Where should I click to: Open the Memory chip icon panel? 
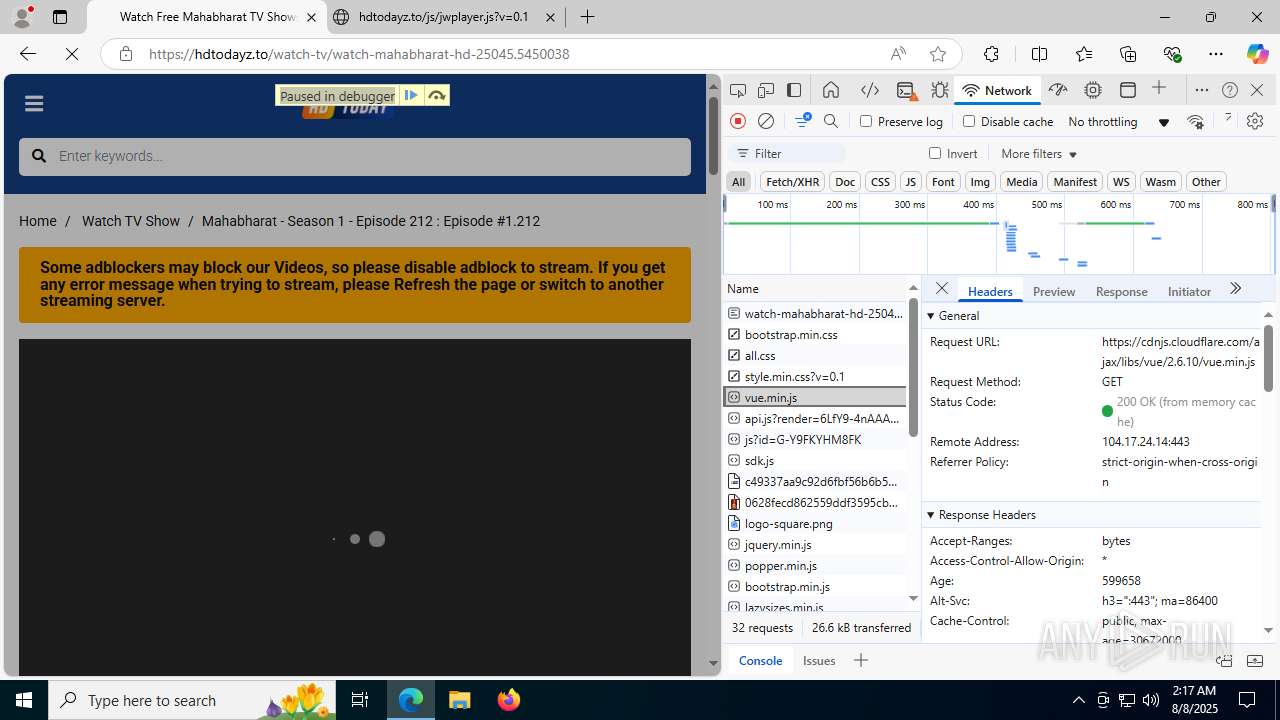click(x=1093, y=90)
